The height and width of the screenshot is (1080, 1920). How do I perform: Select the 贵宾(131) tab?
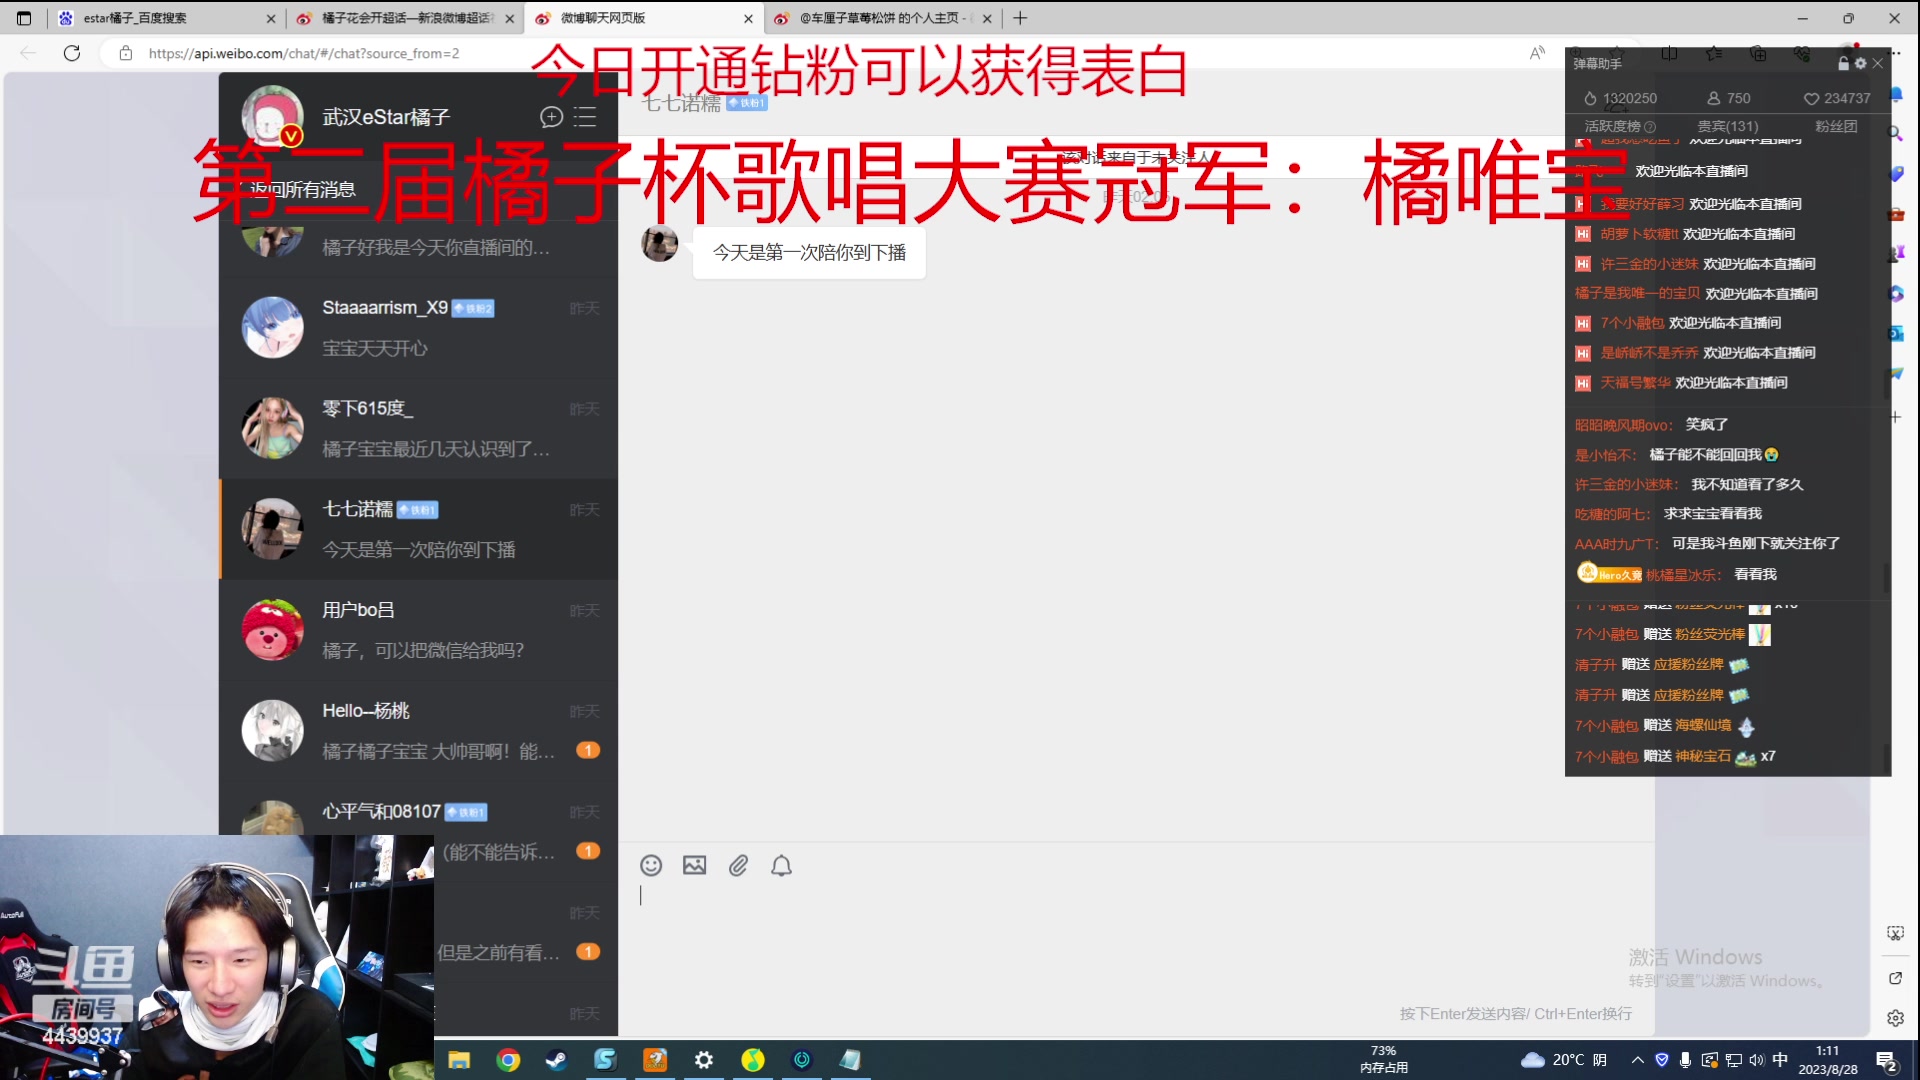coord(1727,127)
